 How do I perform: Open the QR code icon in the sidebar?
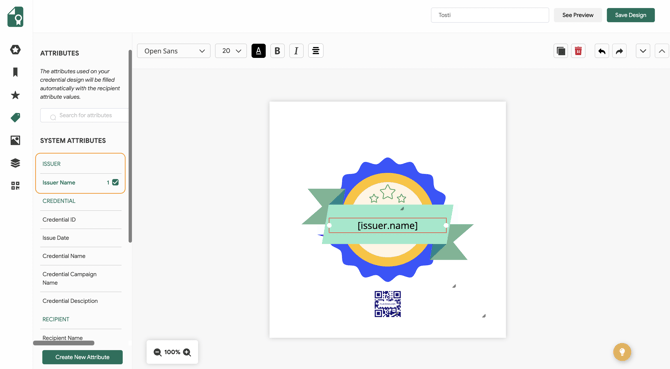coord(15,185)
